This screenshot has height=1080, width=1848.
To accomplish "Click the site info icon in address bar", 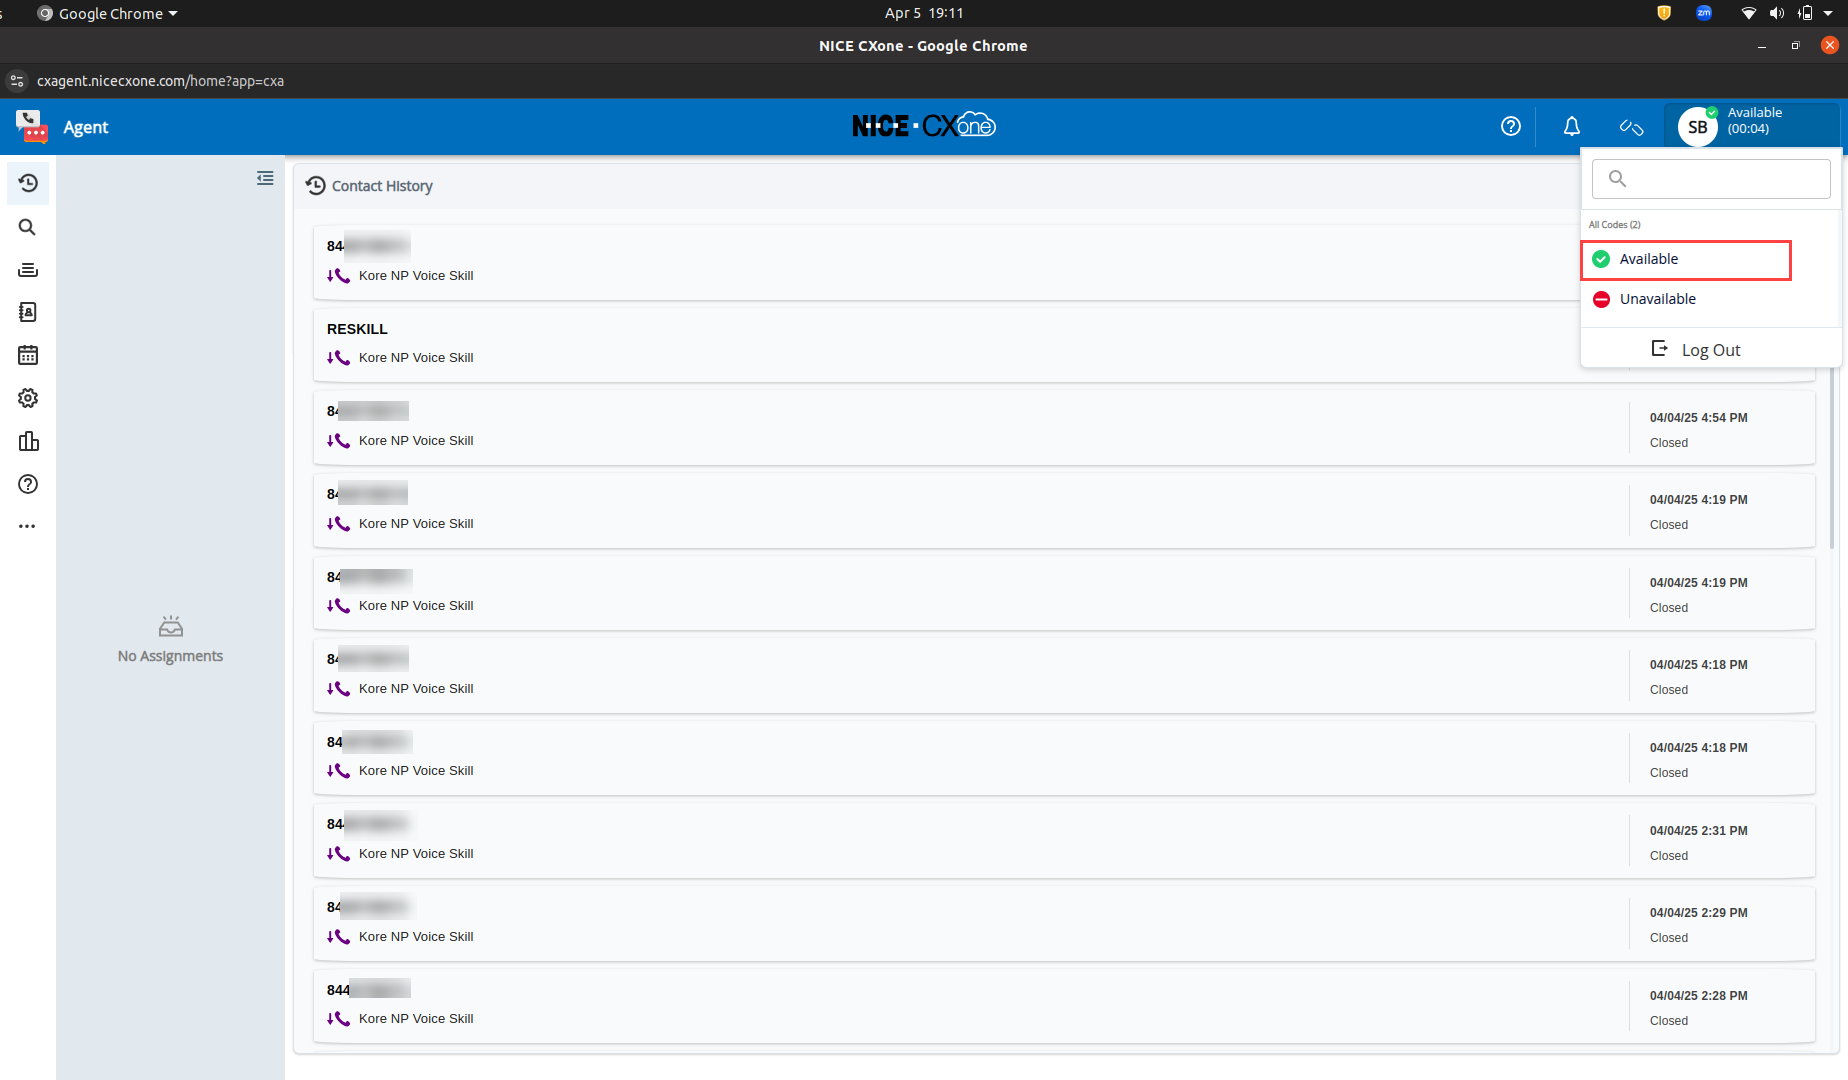I will click(17, 81).
